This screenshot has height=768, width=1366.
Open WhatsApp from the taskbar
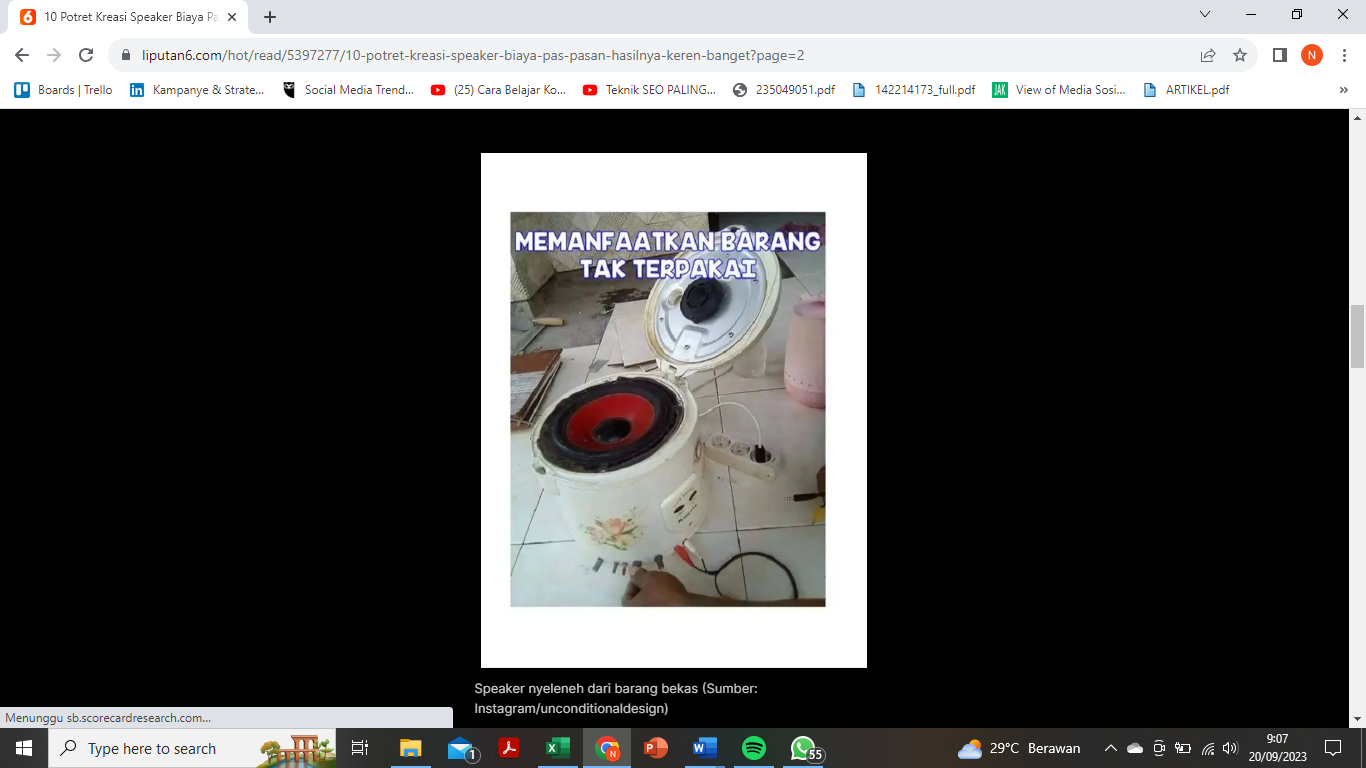803,748
